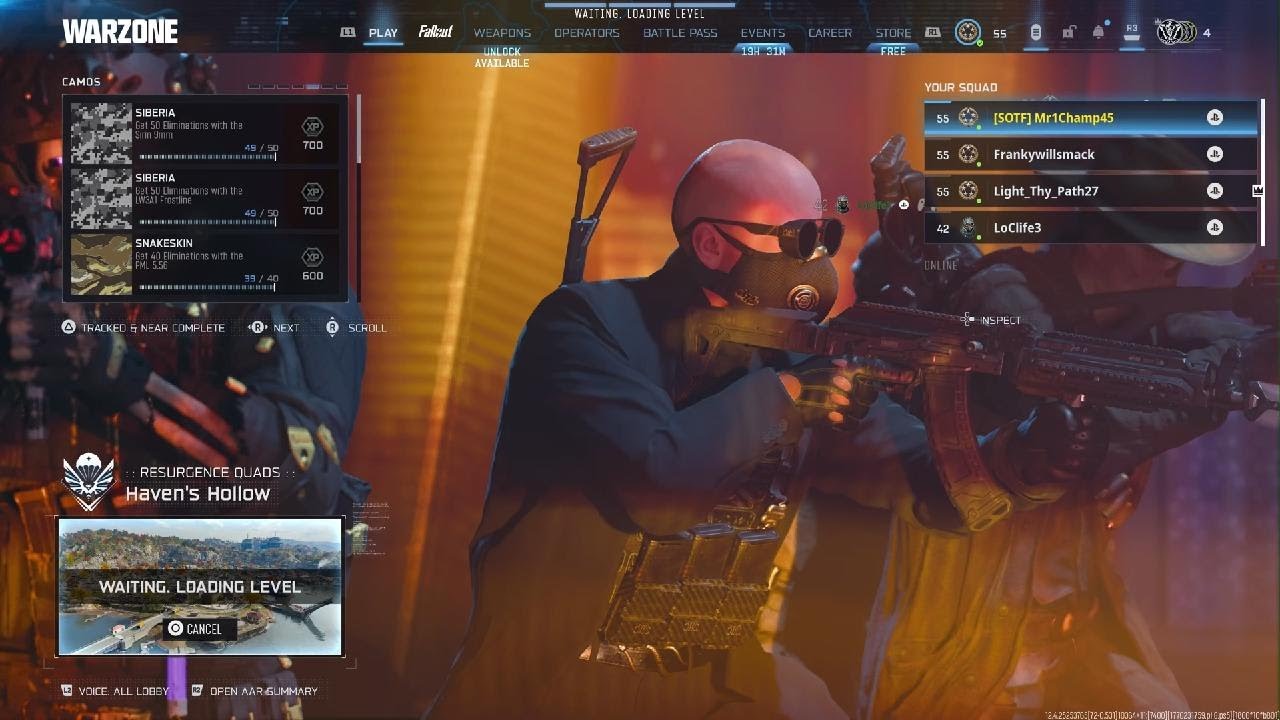Open the social party emblems icon
The width and height of the screenshot is (1280, 720).
pyautogui.click(x=1176, y=32)
